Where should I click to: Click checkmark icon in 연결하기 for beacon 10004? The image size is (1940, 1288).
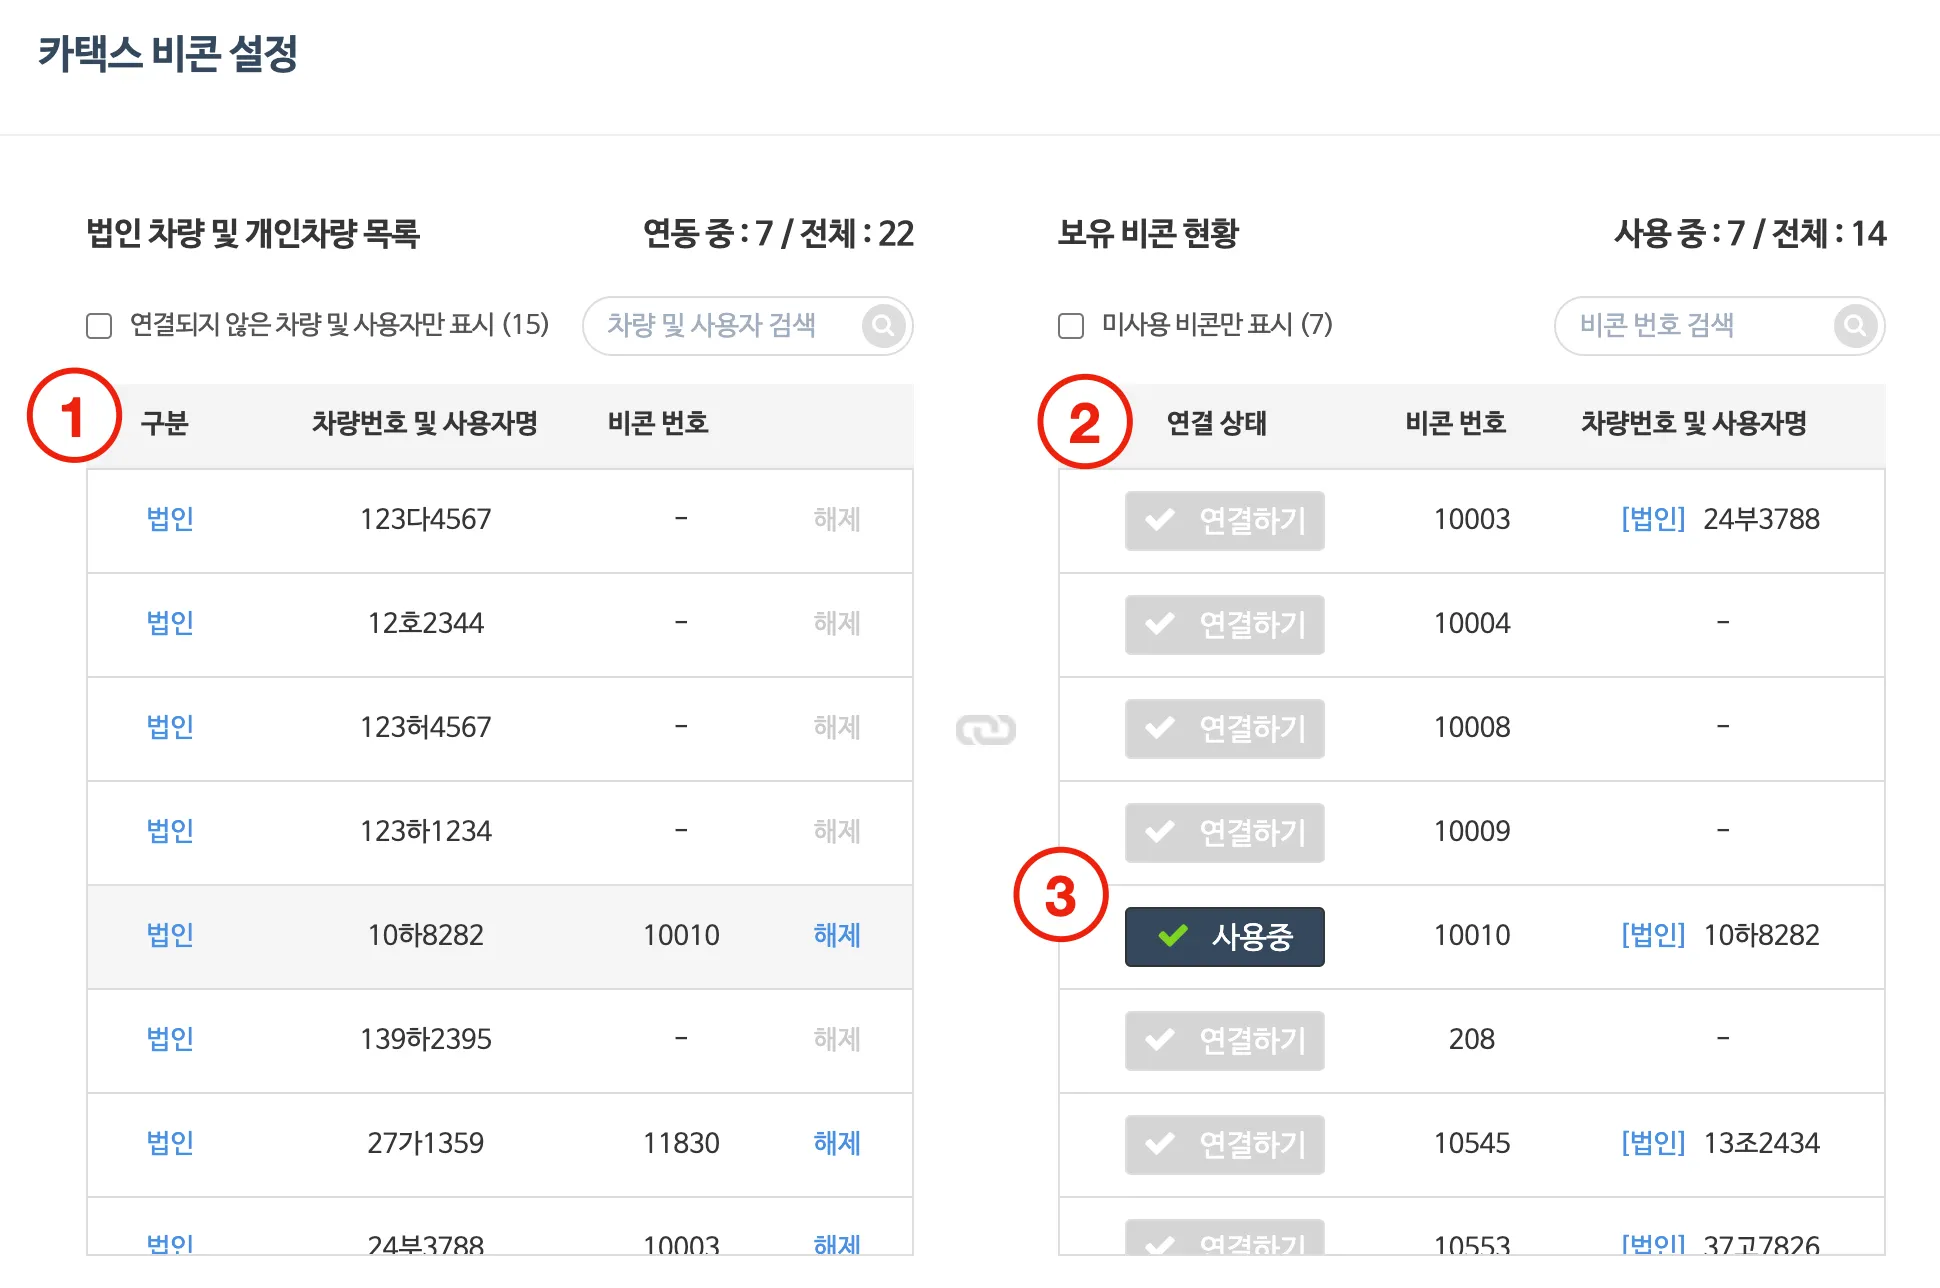[x=1160, y=624]
